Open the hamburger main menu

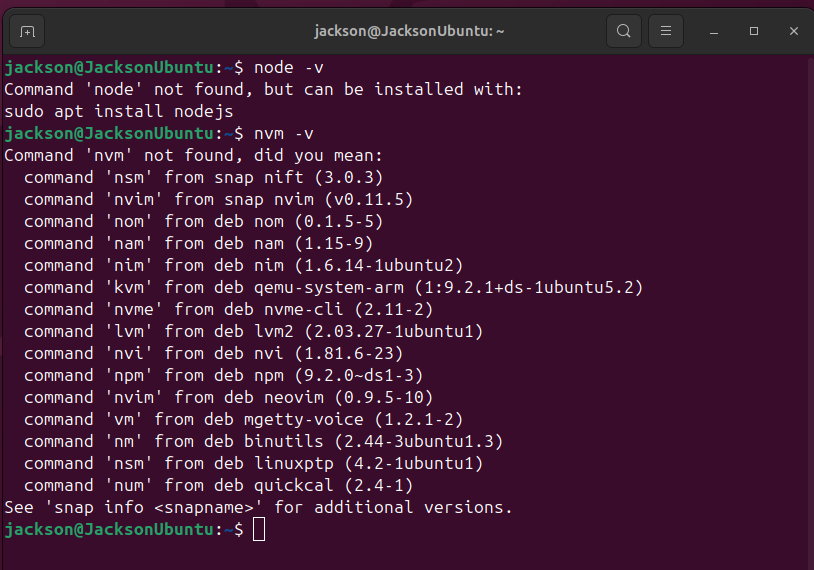665,31
